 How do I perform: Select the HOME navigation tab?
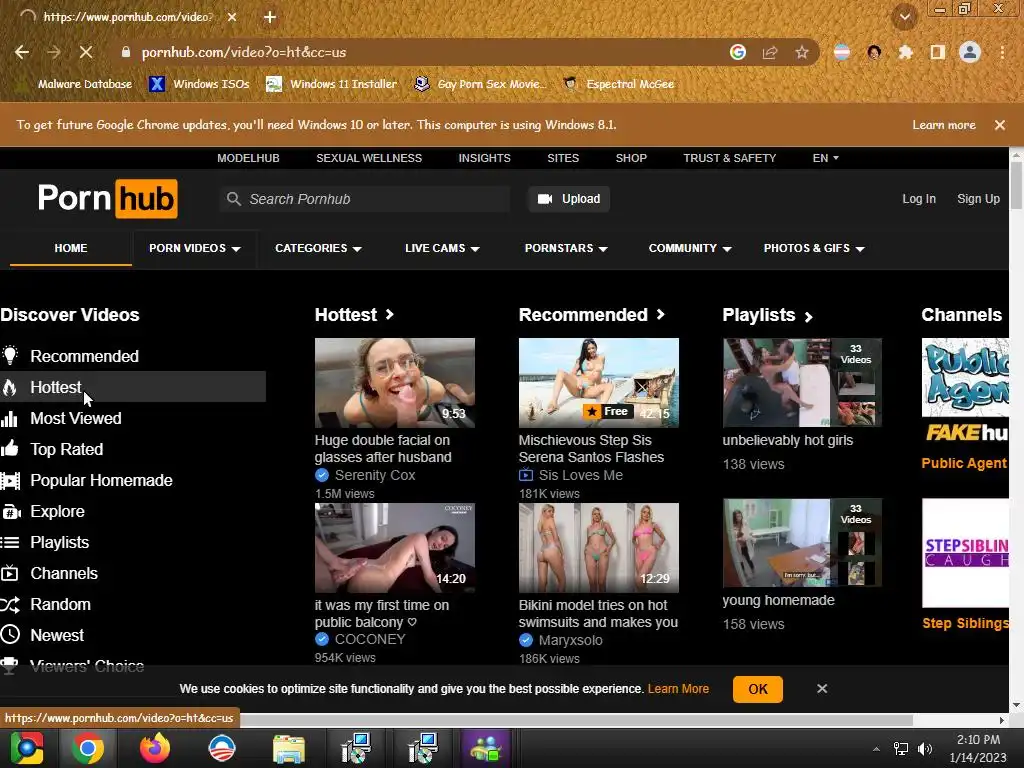[x=71, y=248]
